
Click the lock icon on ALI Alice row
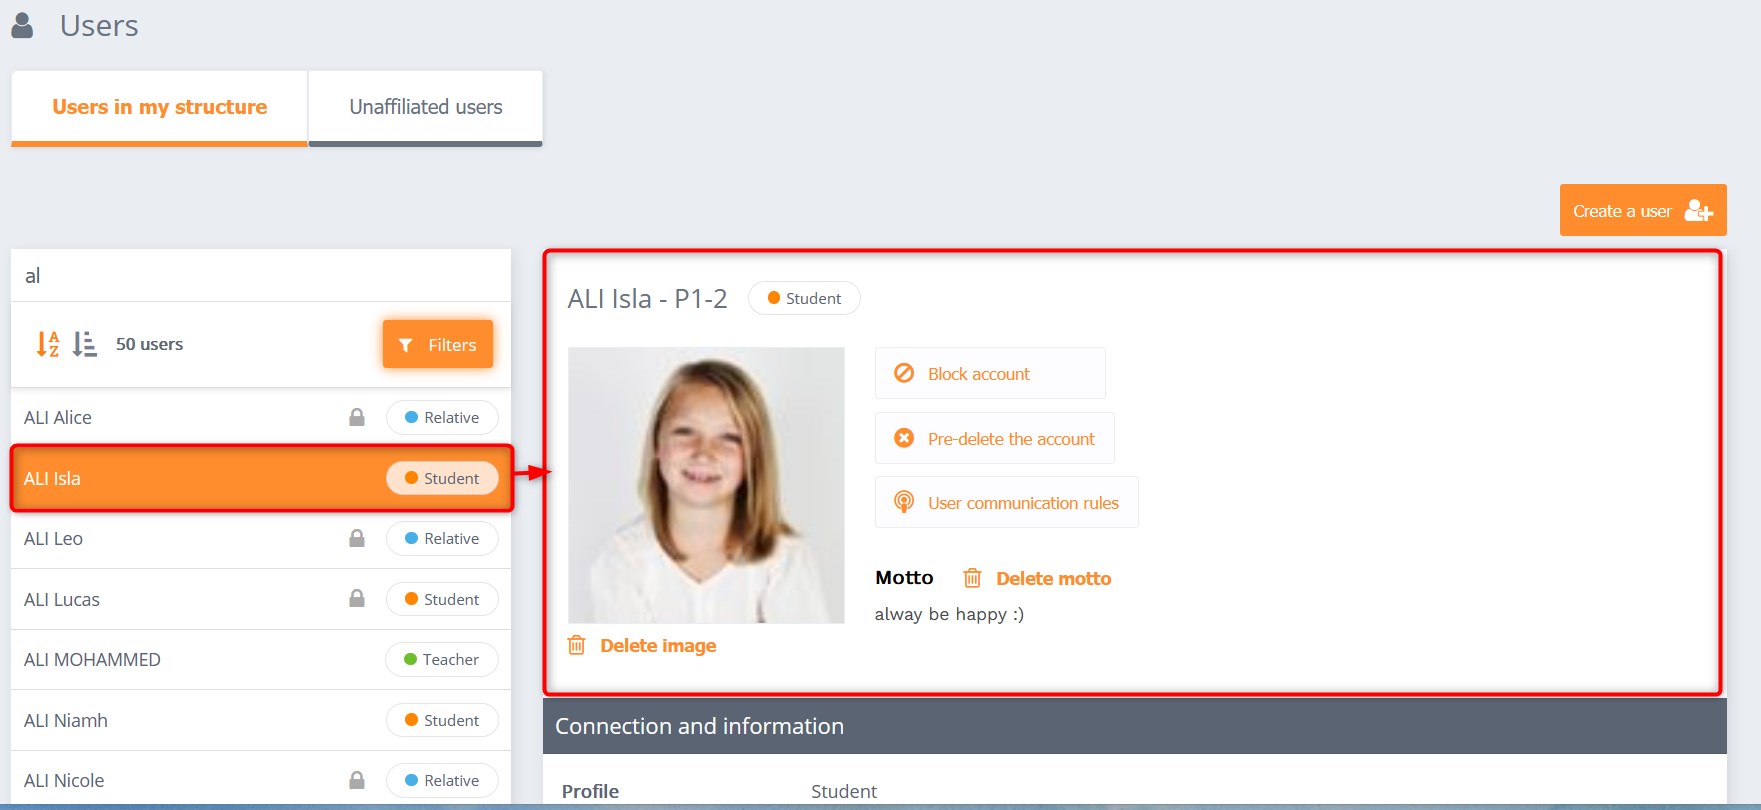(357, 417)
